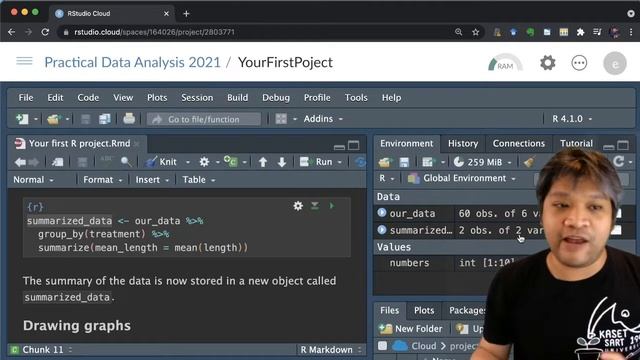Screen dimensions: 640x360
Task: Open the more actions ellipsis button
Action: [x=579, y=63]
